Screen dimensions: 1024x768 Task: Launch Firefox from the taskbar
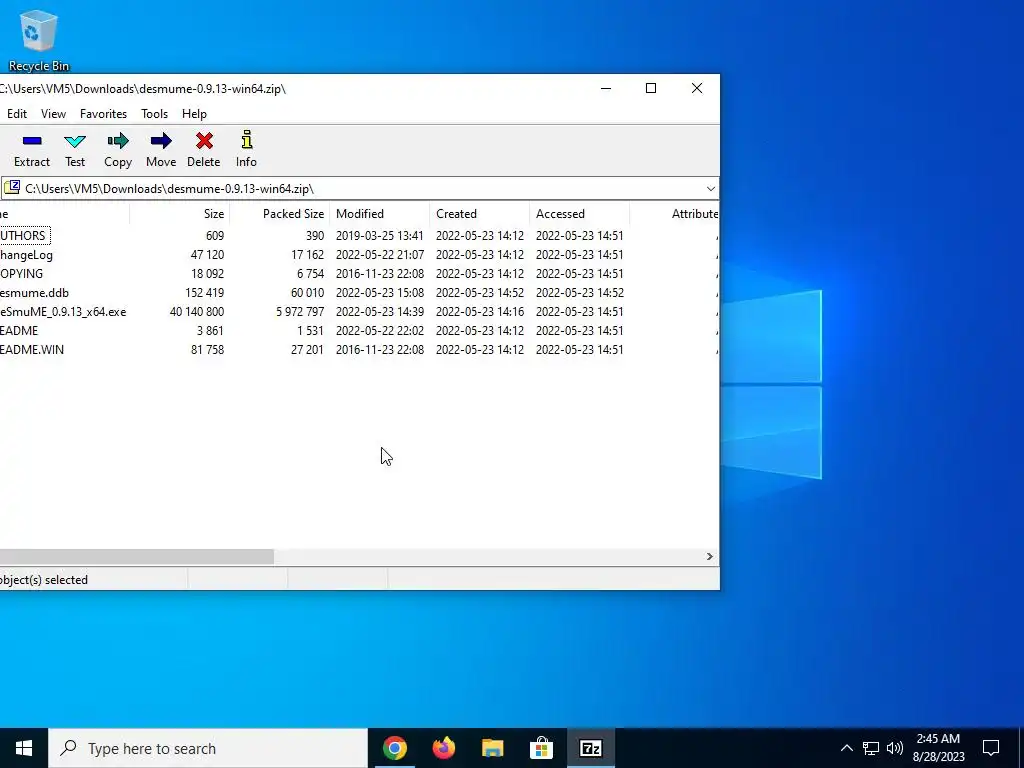pos(443,748)
